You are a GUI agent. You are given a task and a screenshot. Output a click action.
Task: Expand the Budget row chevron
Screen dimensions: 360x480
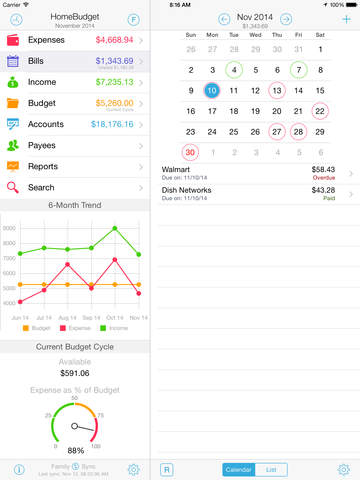[x=141, y=104]
